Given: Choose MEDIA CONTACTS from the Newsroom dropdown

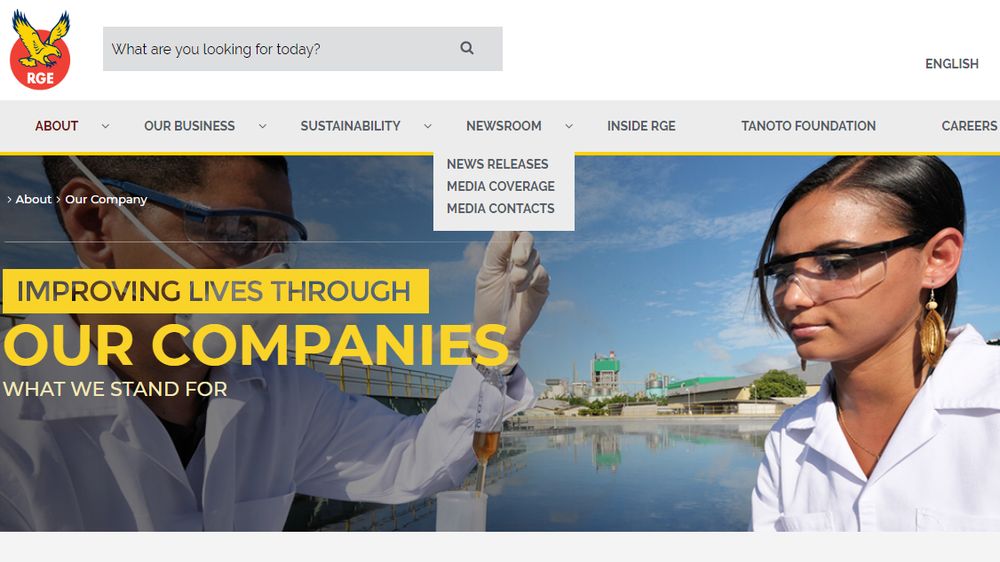Looking at the screenshot, I should (x=501, y=209).
